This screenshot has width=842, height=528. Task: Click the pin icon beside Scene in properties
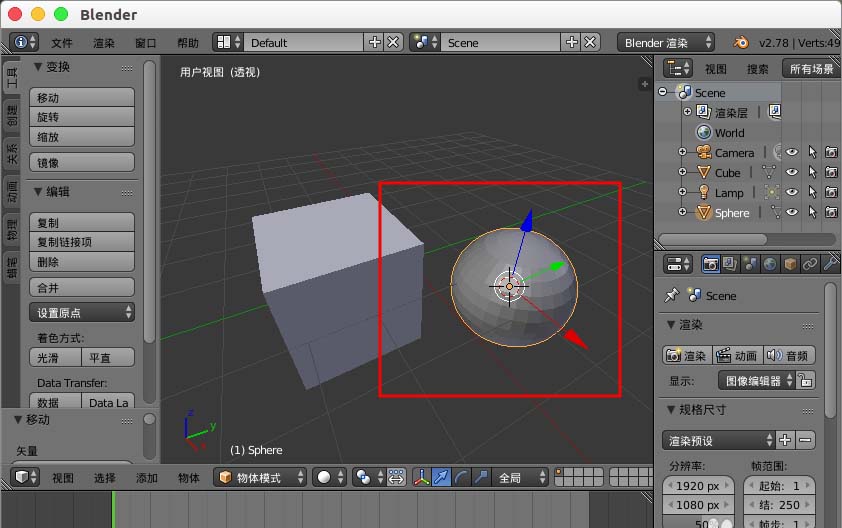[x=671, y=295]
